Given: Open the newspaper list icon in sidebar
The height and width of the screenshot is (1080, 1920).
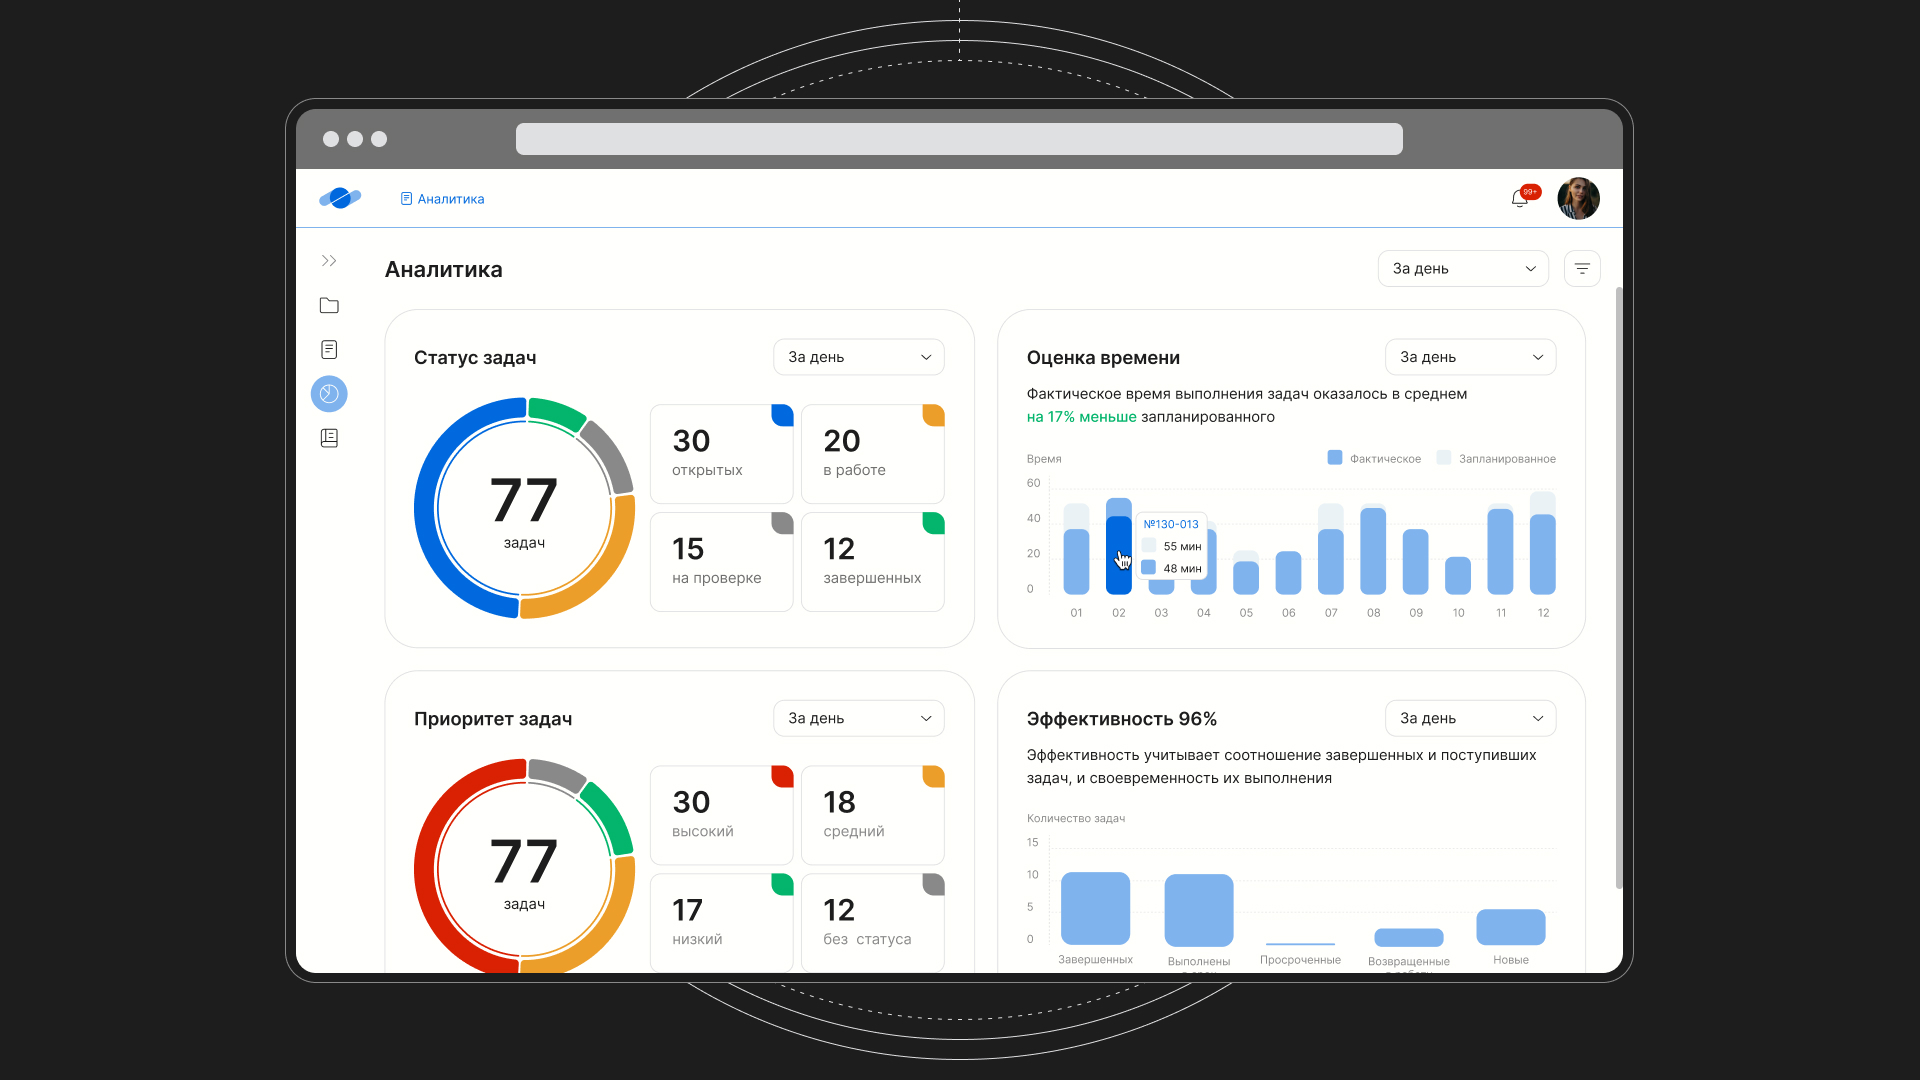Looking at the screenshot, I should click(329, 438).
